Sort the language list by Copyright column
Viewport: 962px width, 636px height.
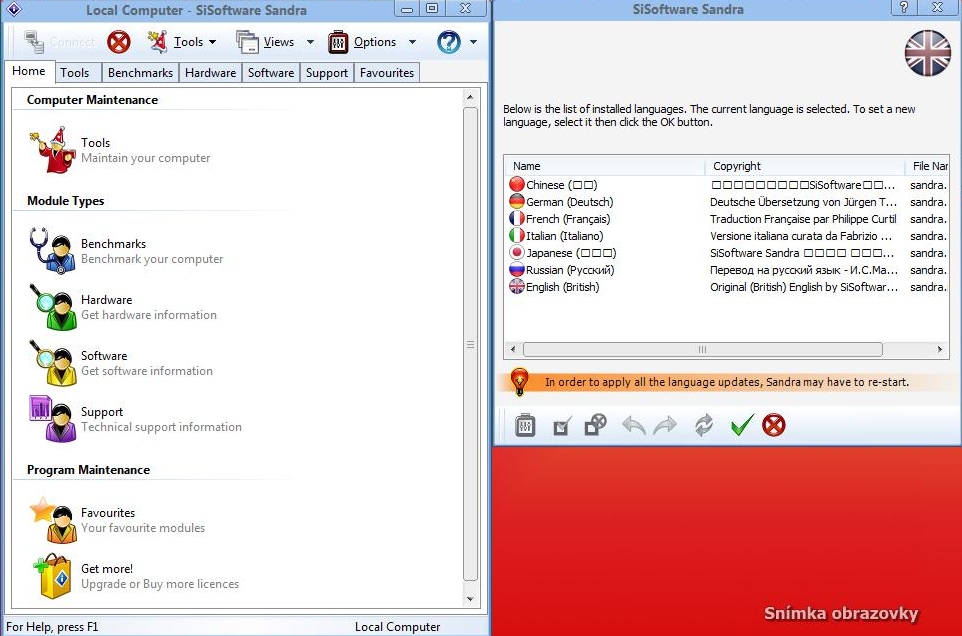[805, 166]
